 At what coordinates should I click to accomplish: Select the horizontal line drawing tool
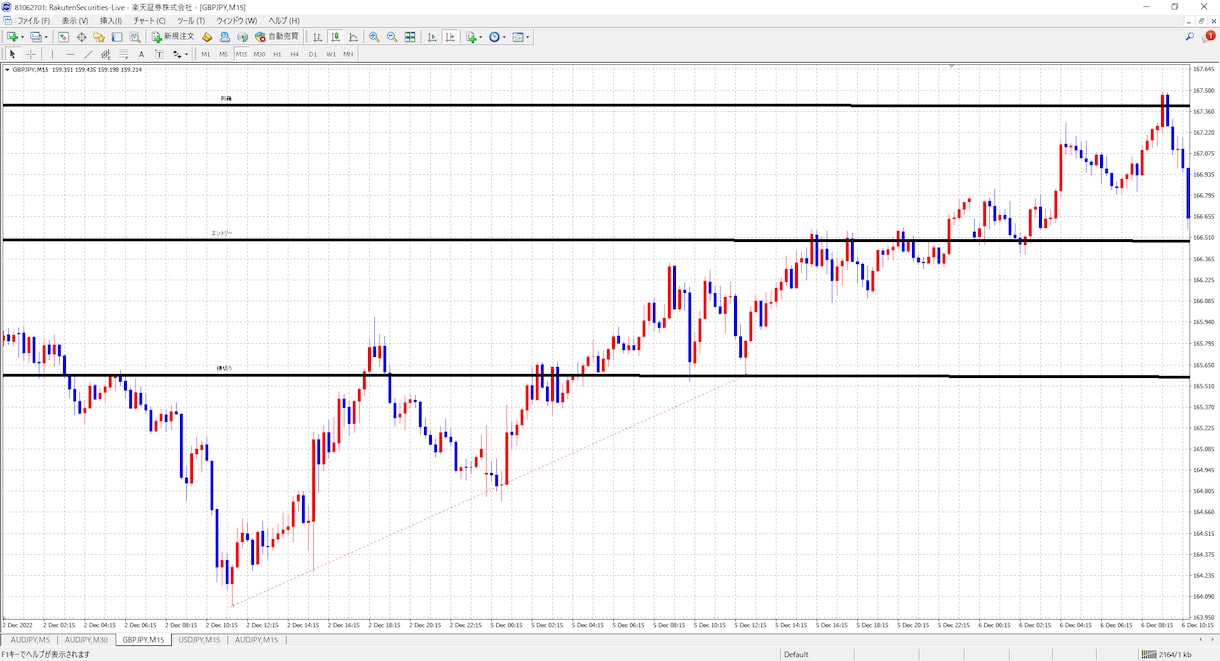(x=70, y=54)
